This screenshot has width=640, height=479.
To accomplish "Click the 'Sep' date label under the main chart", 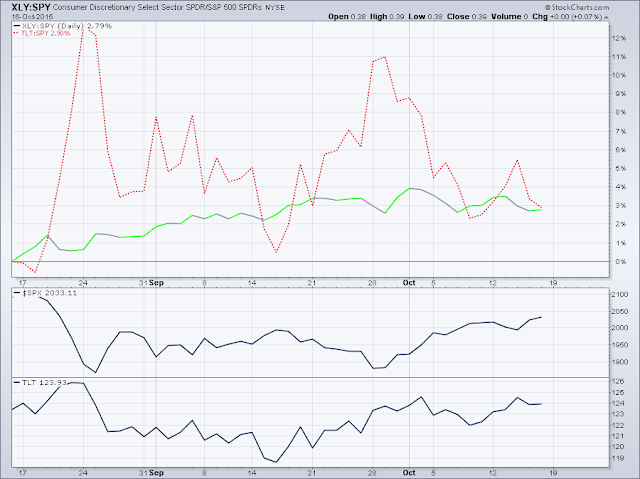I will pyautogui.click(x=157, y=283).
